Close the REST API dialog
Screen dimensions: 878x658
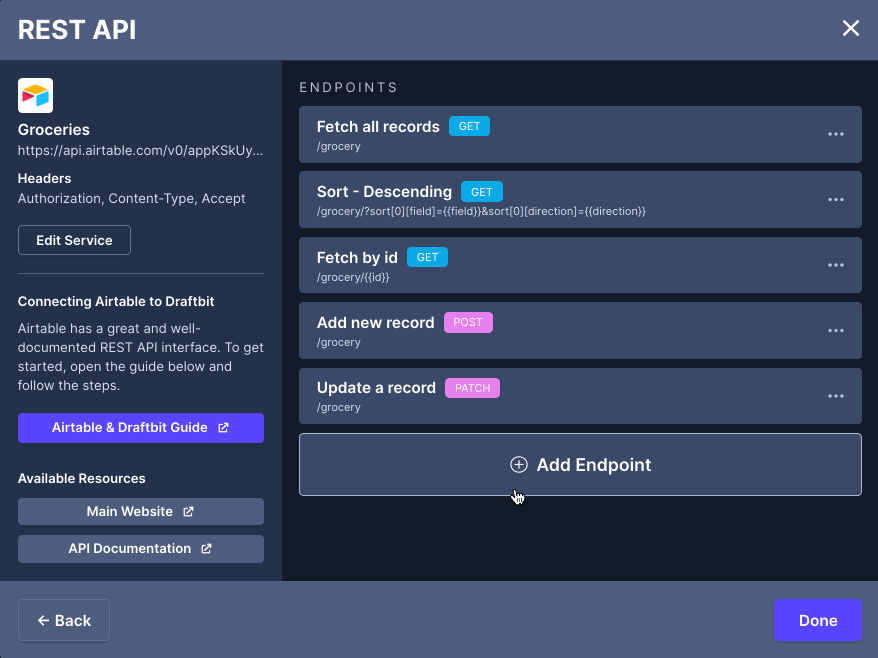click(x=851, y=28)
